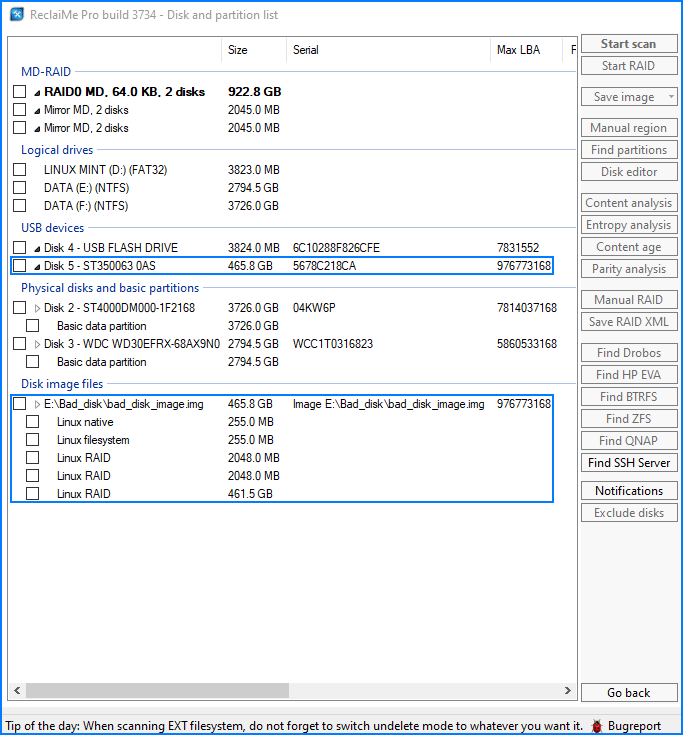This screenshot has width=683, height=735.
Task: Open the Bugreport link
Action: [634, 726]
